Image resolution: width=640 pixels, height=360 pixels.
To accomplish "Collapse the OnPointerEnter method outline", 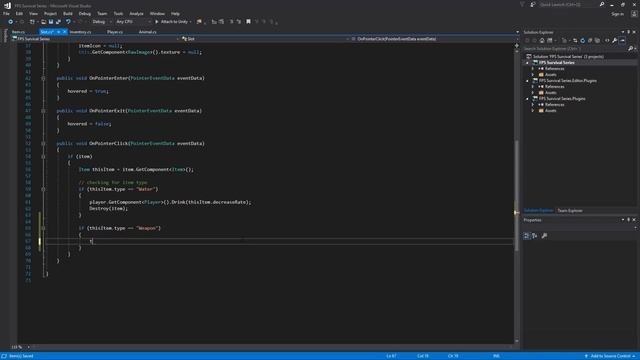I will click(x=43, y=78).
